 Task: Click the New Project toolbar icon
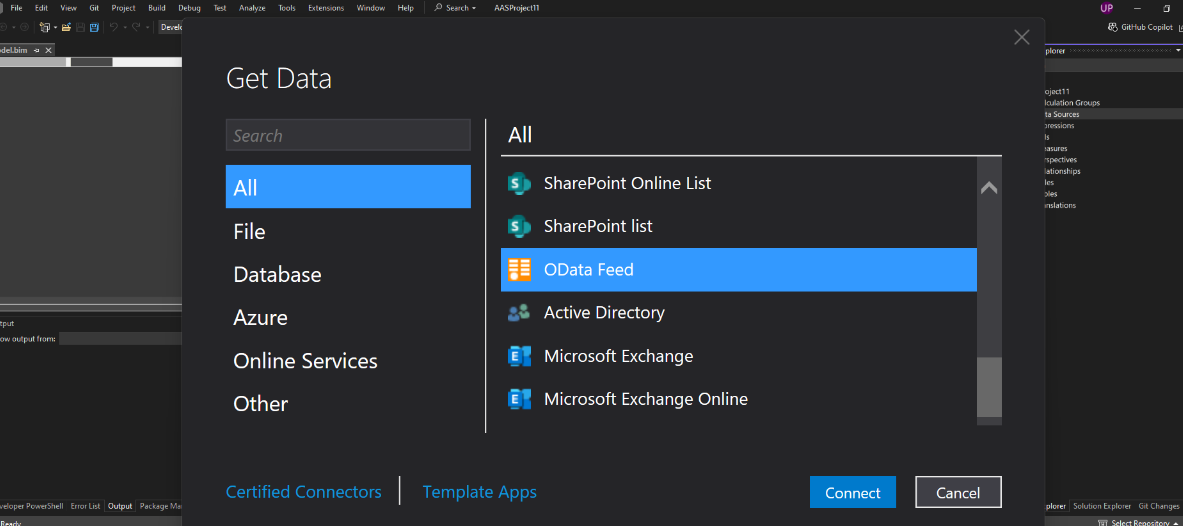pos(45,27)
